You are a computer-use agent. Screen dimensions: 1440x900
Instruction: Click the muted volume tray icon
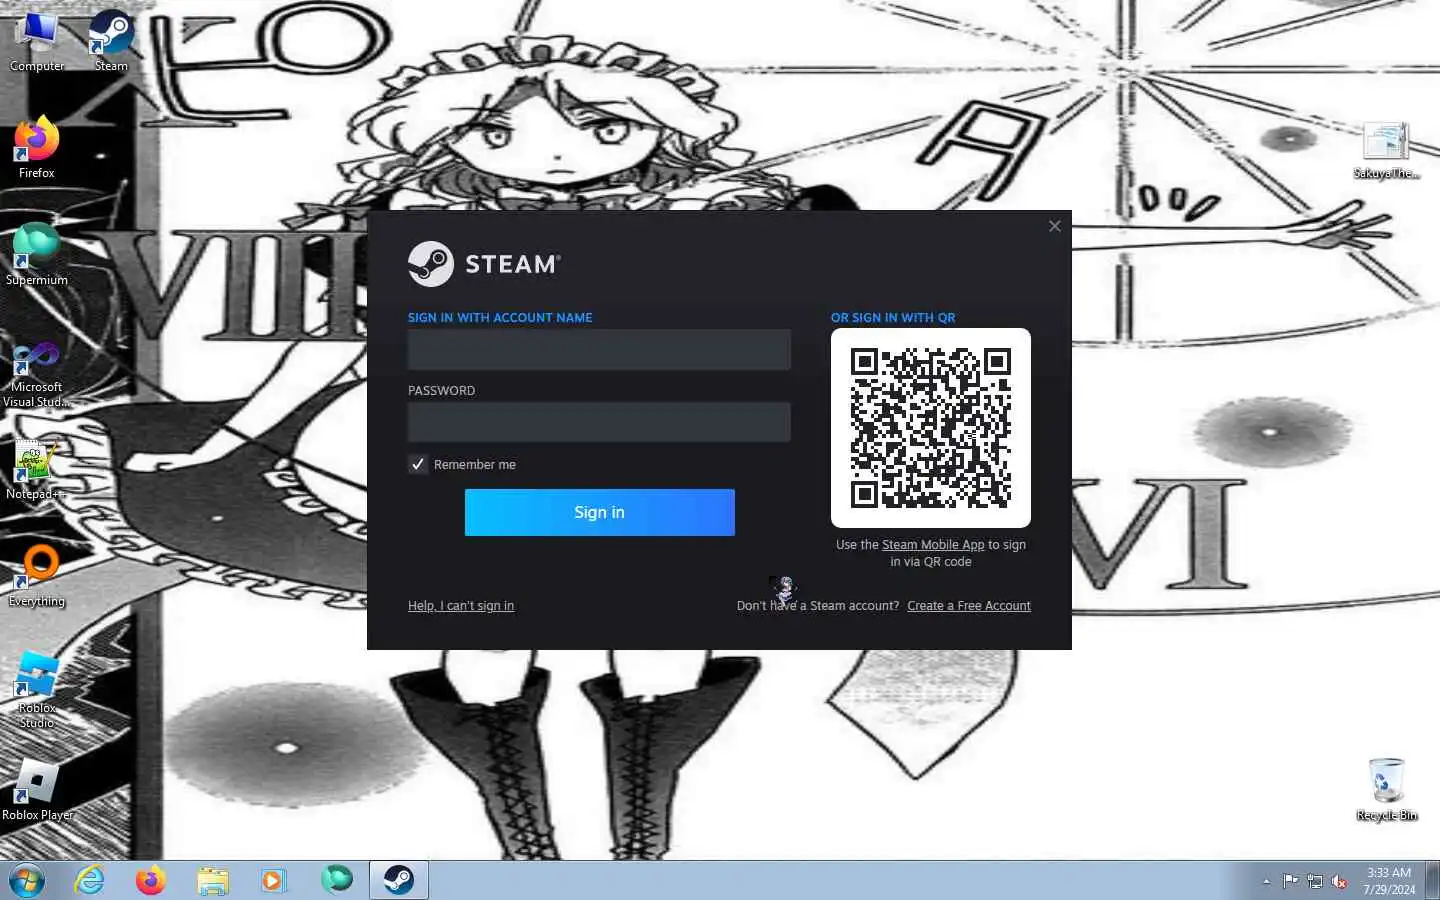point(1339,881)
